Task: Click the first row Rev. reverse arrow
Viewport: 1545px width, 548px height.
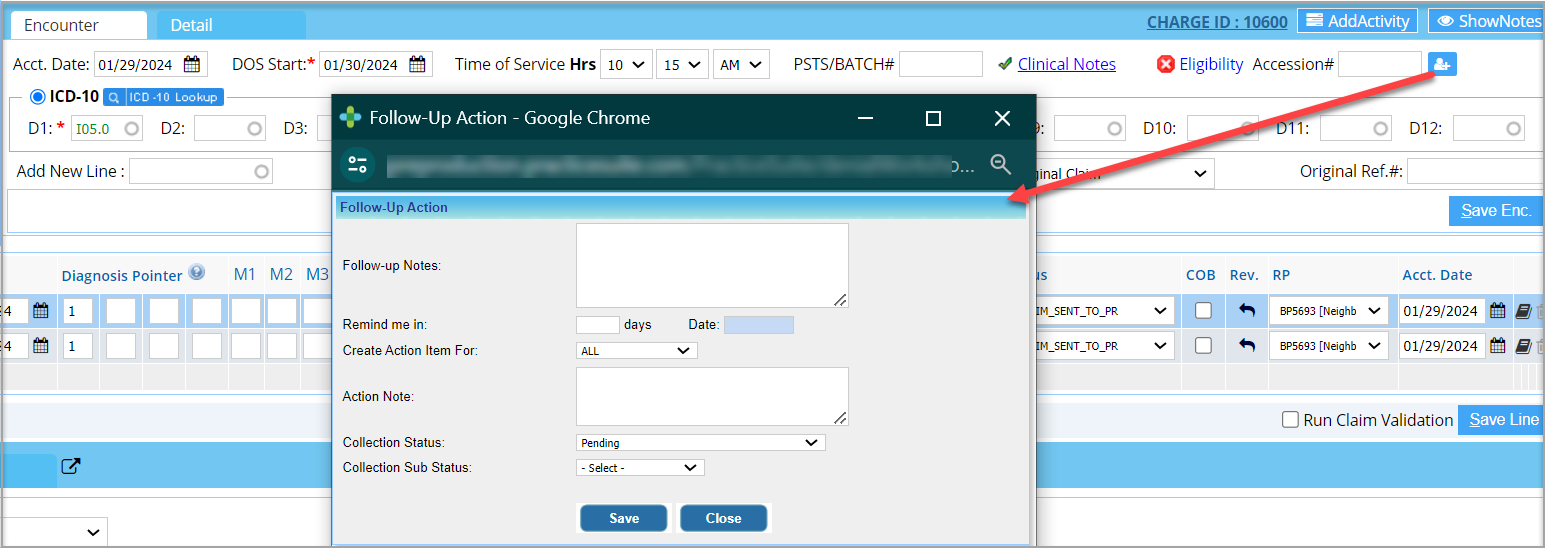Action: 1246,311
